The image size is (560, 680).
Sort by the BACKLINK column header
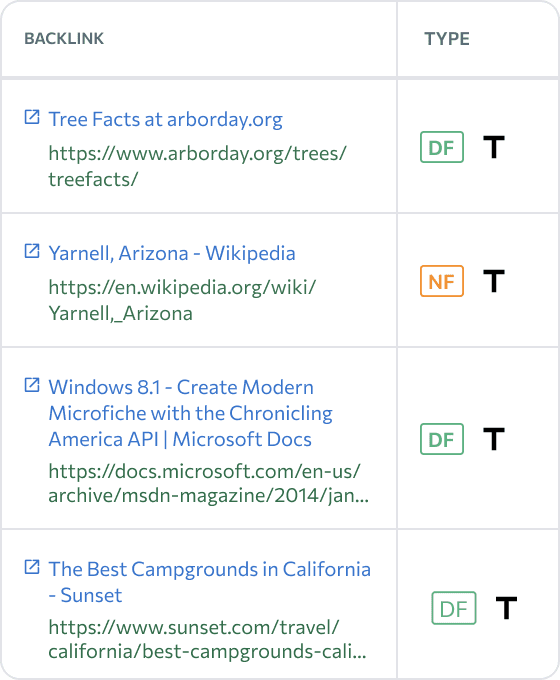(64, 39)
